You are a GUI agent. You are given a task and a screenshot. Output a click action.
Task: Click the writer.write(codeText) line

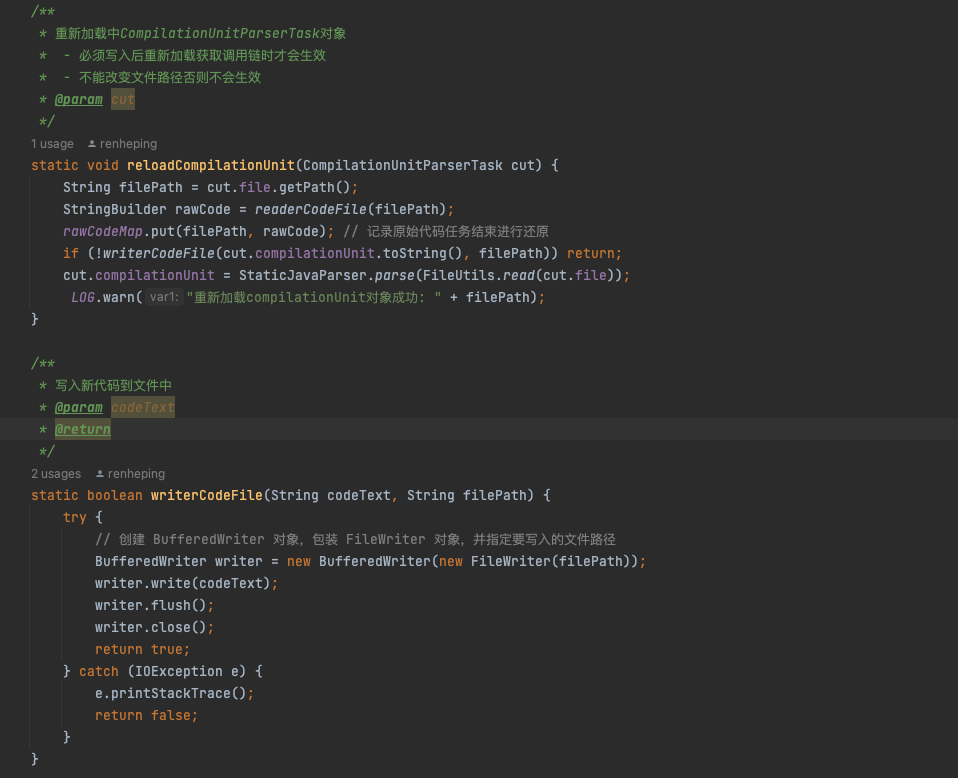[x=186, y=584]
